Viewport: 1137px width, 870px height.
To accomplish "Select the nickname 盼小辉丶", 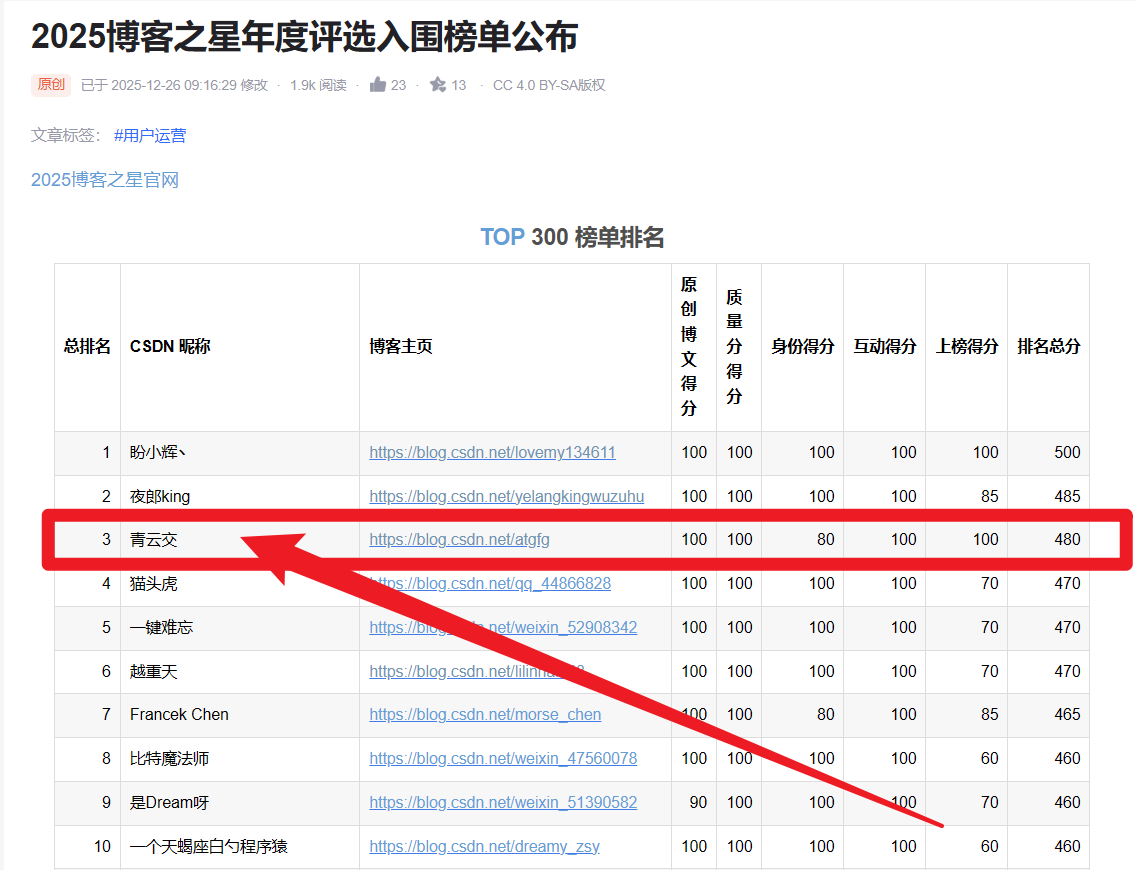I will point(158,452).
